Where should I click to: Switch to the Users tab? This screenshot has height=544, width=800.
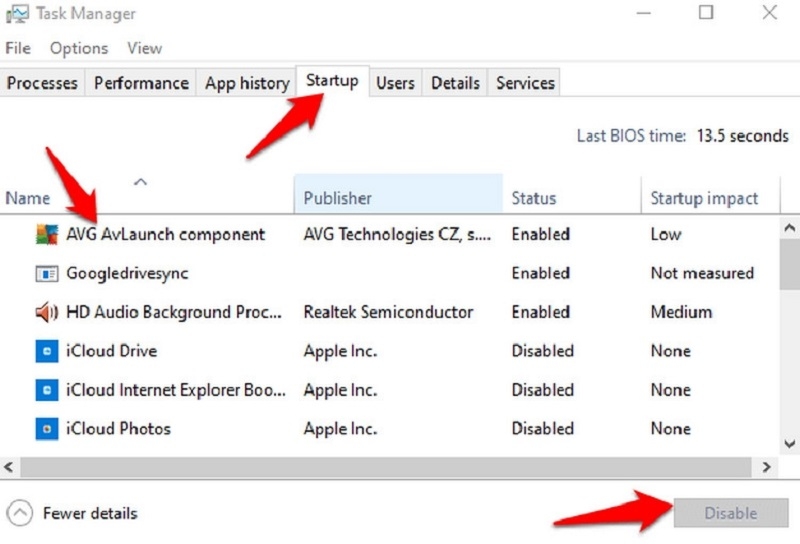[x=395, y=83]
